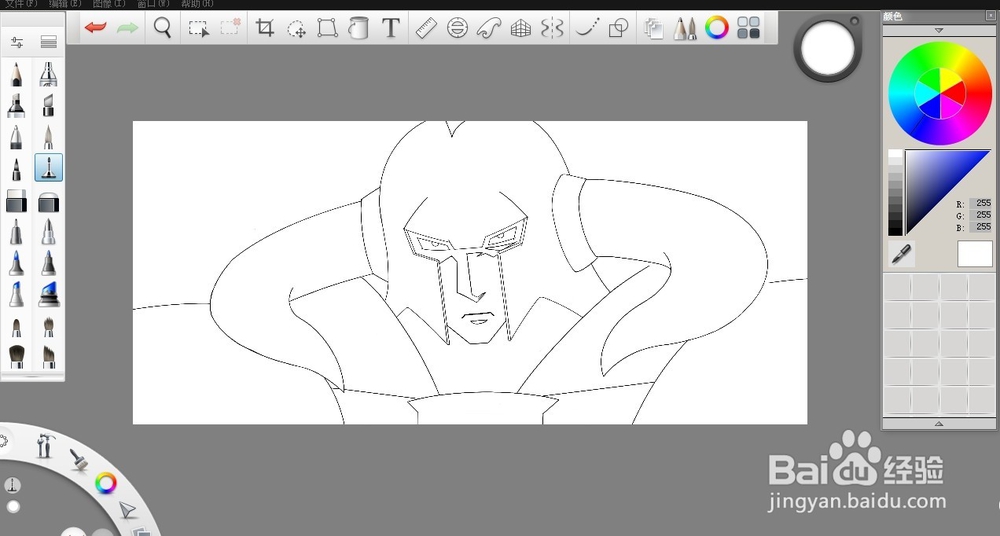
Task: Enable the Ruler guide
Action: pyautogui.click(x=425, y=28)
